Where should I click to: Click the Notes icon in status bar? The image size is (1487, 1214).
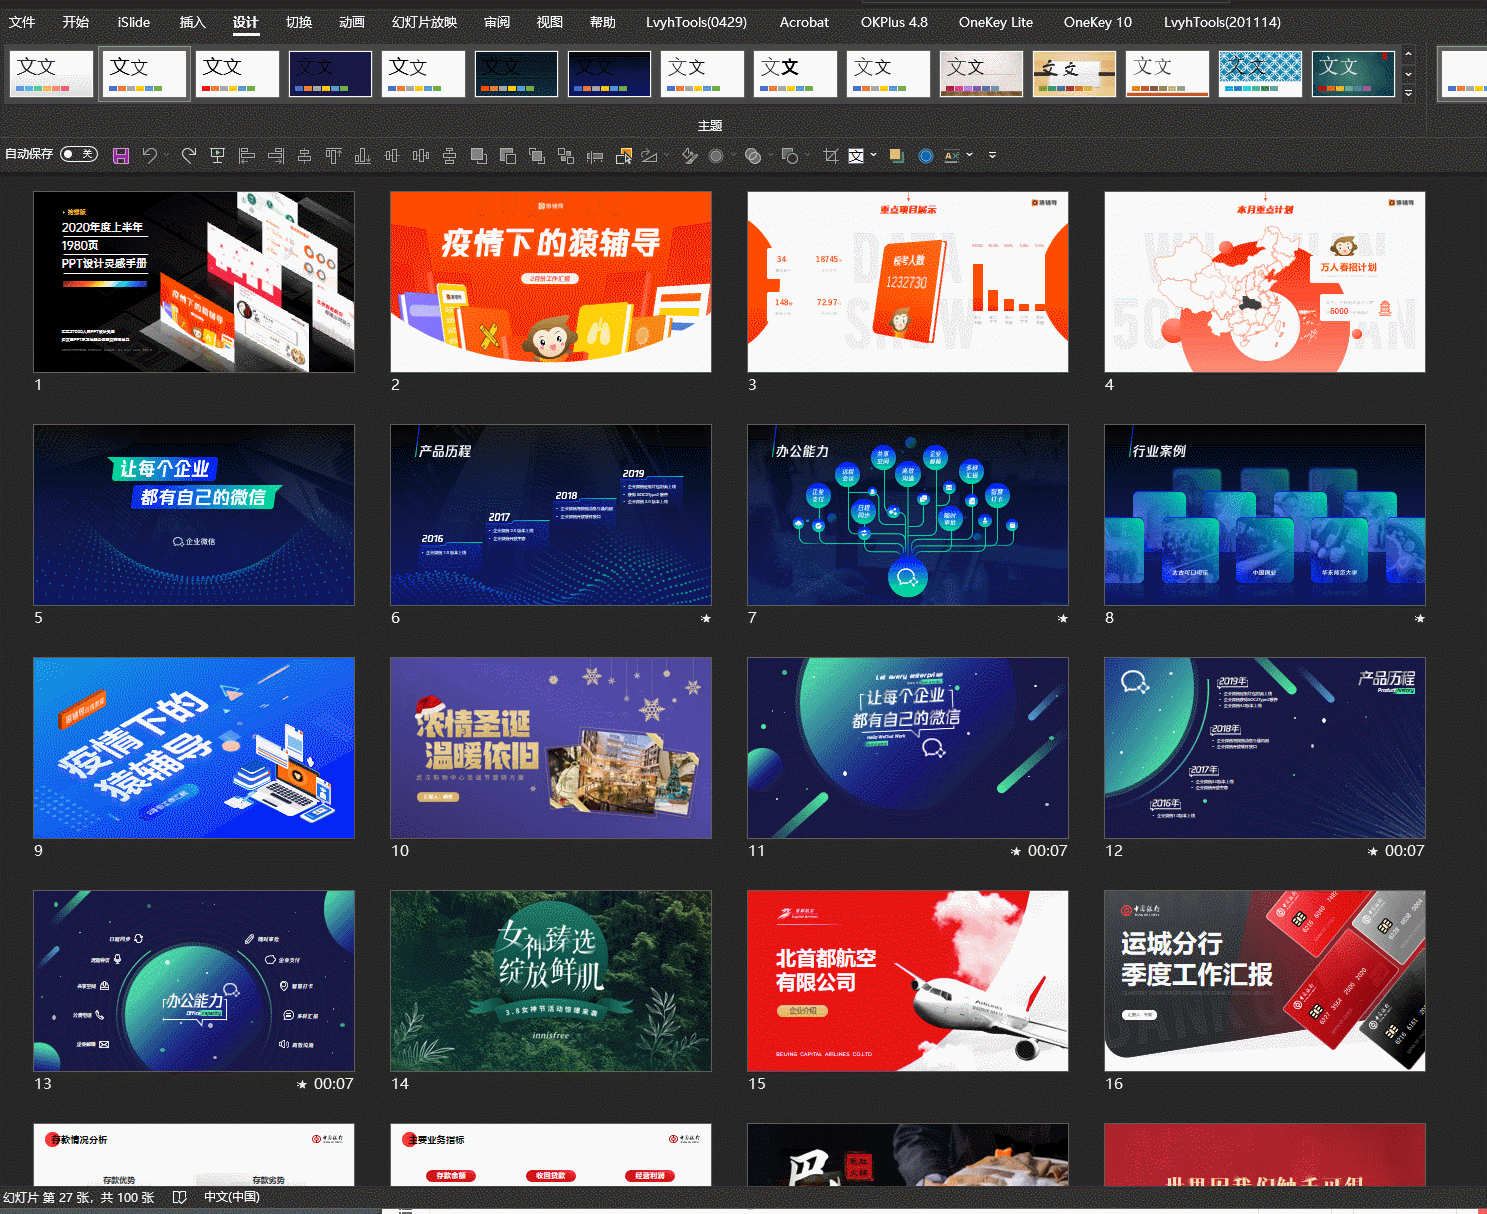pyautogui.click(x=179, y=1197)
